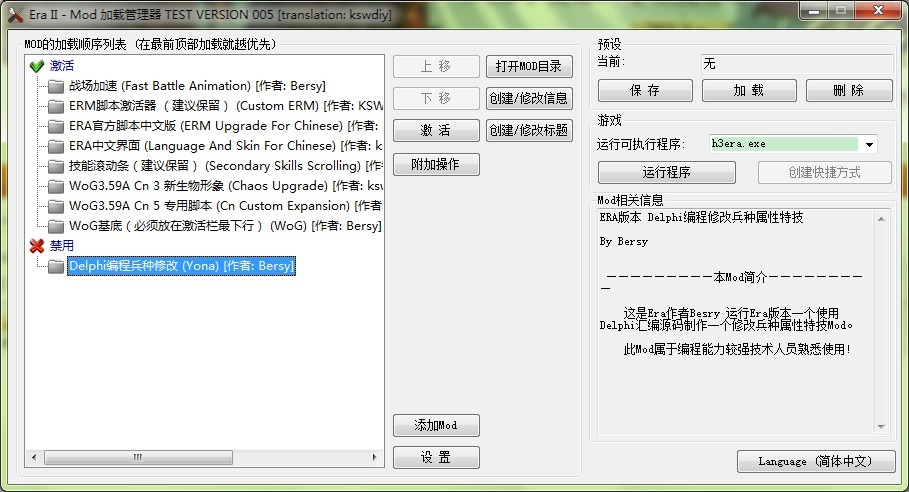Open the h3era.exe executable dropdown
Image resolution: width=909 pixels, height=492 pixels.
coord(869,144)
